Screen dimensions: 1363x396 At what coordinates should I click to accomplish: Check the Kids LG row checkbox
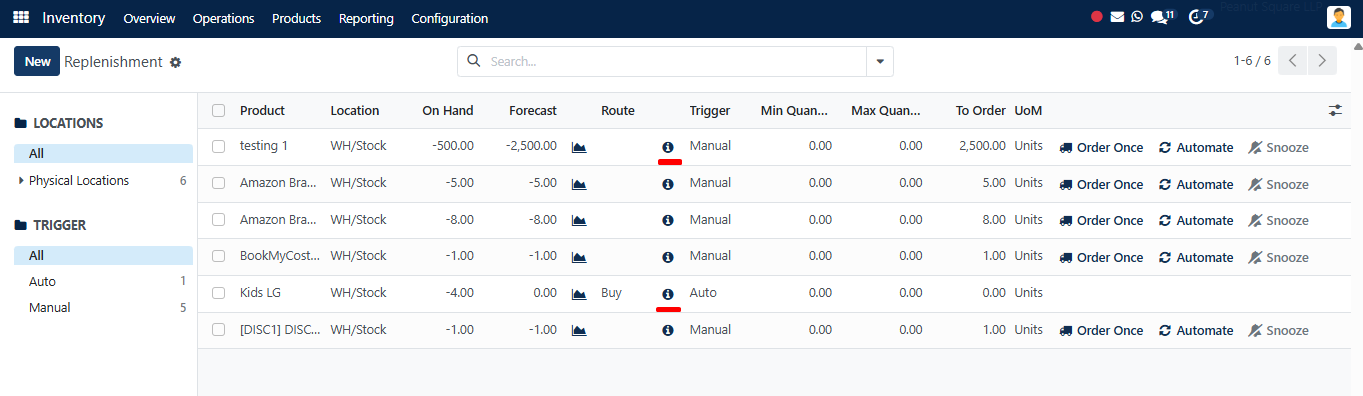tap(219, 293)
